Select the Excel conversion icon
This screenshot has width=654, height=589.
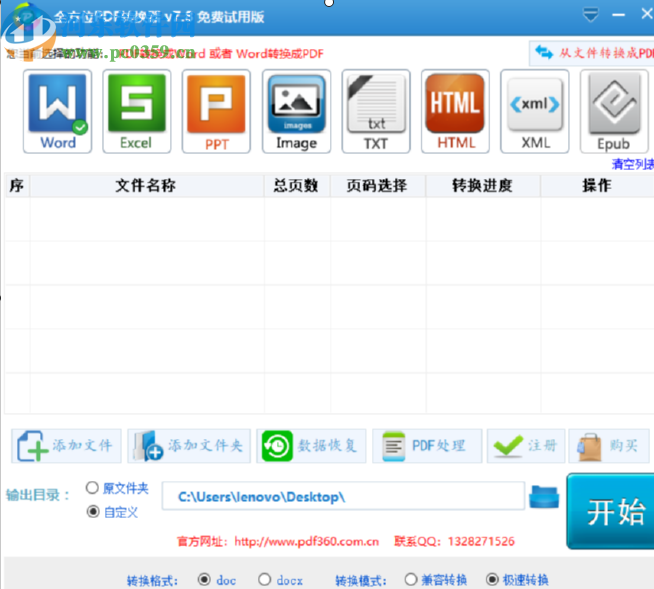coord(137,111)
